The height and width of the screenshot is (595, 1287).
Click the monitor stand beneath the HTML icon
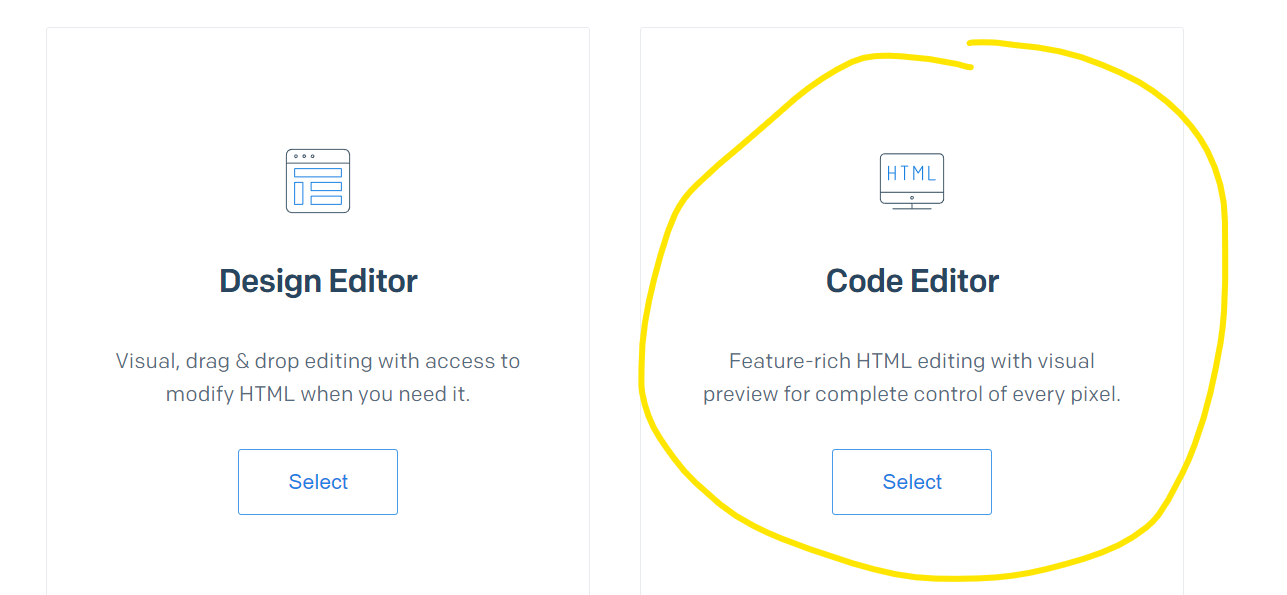point(912,206)
